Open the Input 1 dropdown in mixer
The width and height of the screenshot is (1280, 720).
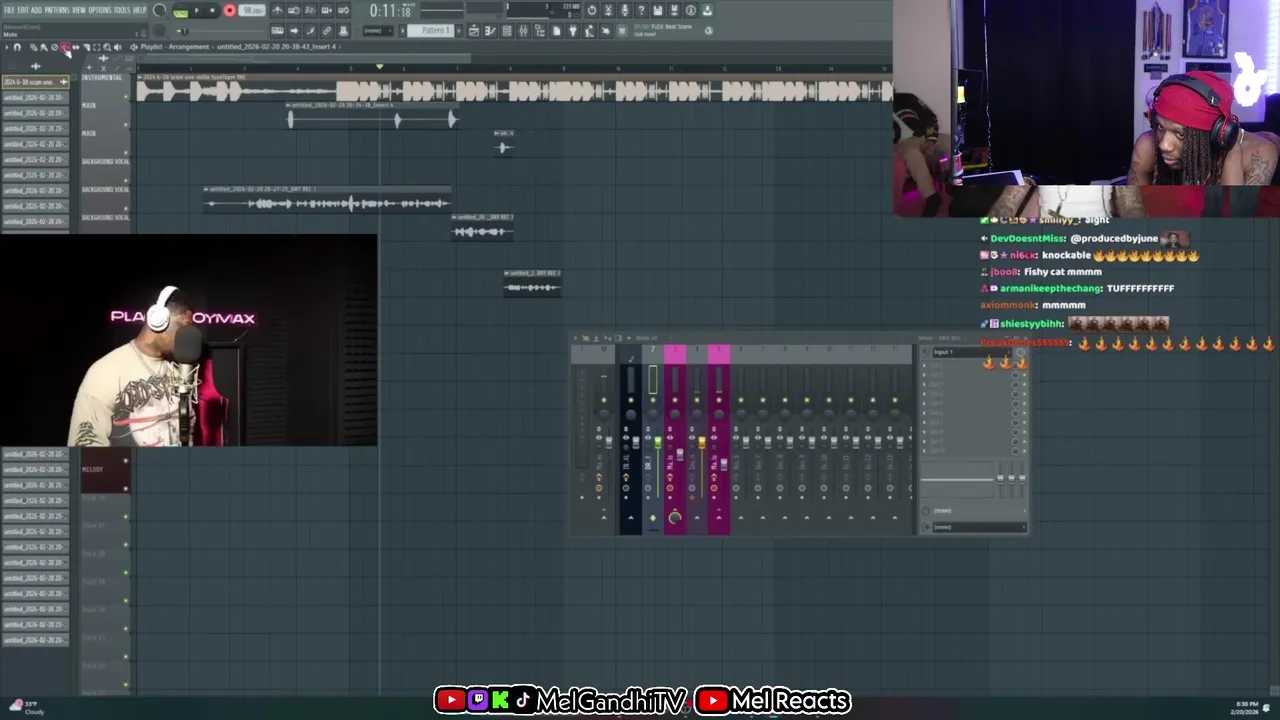coord(972,352)
